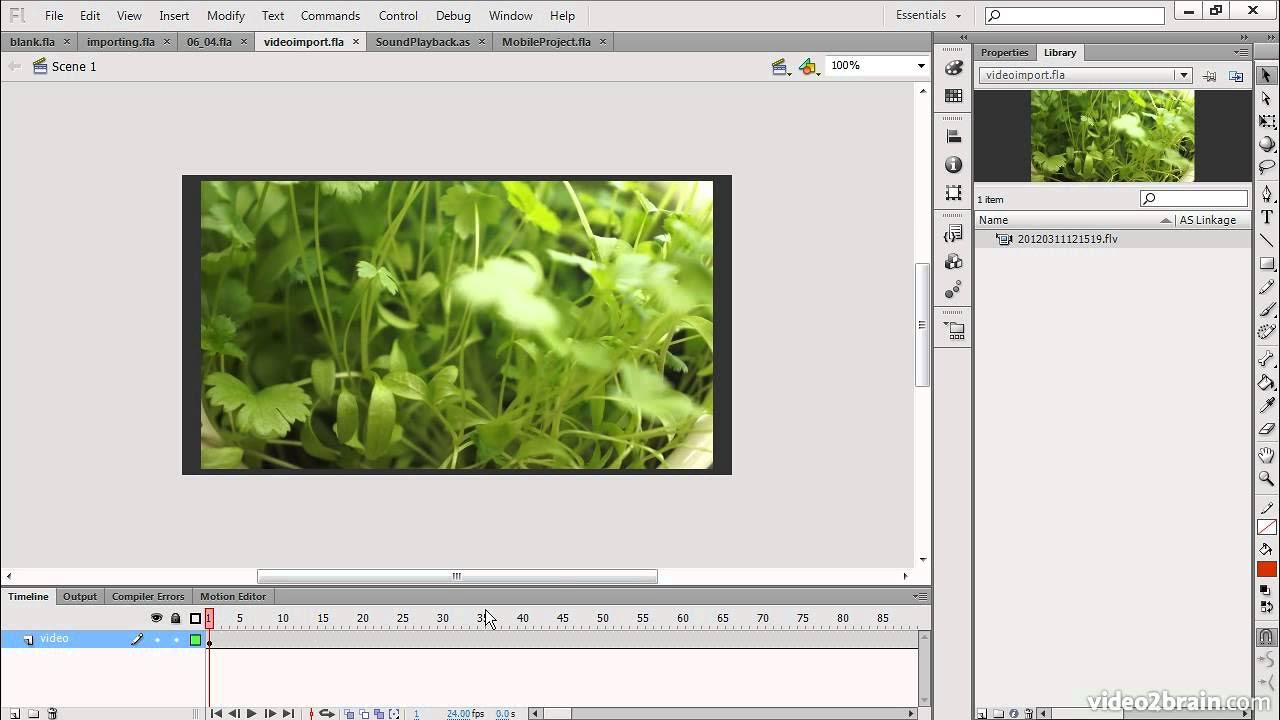Image resolution: width=1280 pixels, height=720 pixels.
Task: Pin current library with pushpin icon
Action: [x=1210, y=76]
